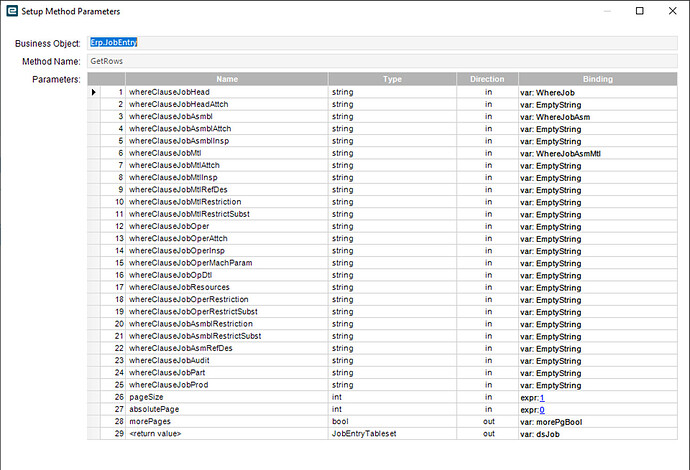Select whereClauseJobAudit name cell
690x470 pixels.
227,360
